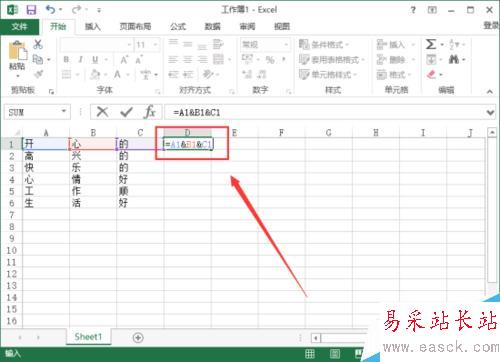The image size is (500, 362).
Task: Click Format as Table button
Action: (332, 60)
